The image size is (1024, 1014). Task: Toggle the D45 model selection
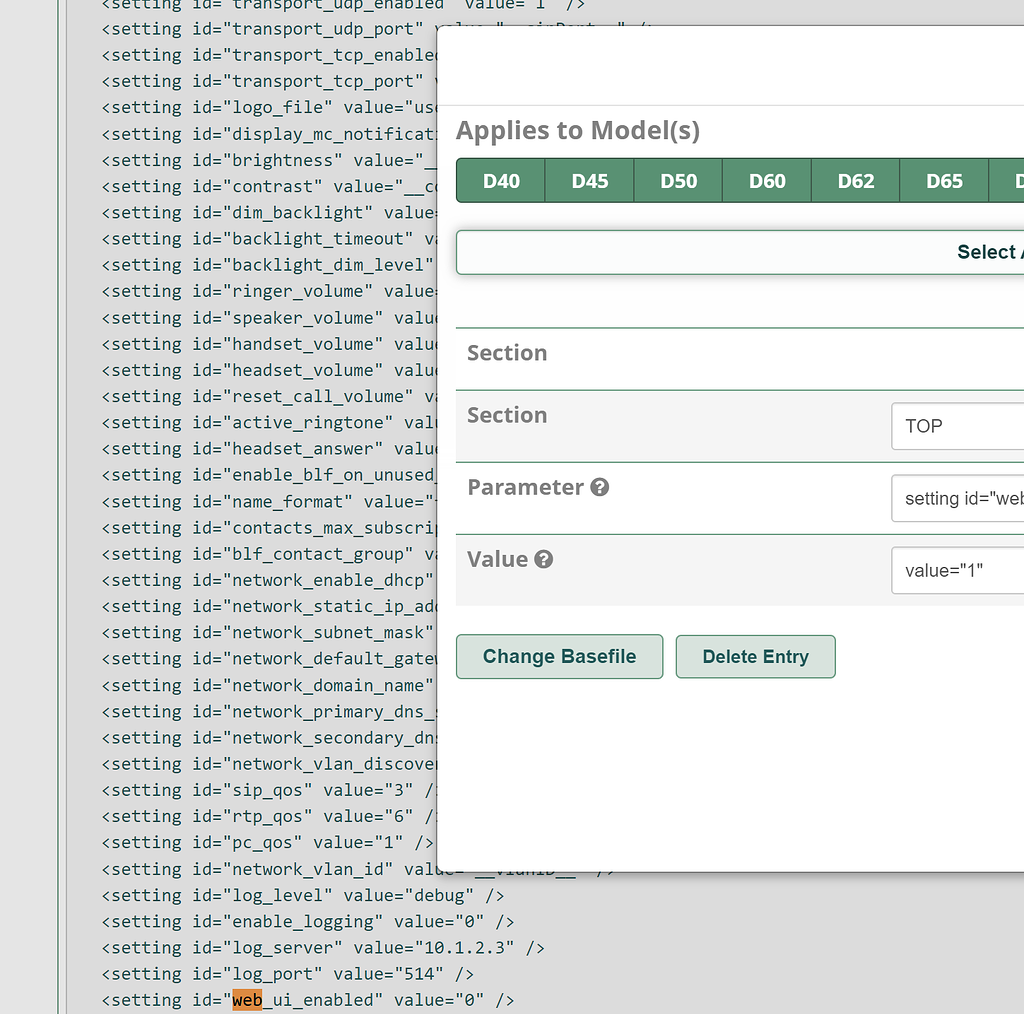pos(589,180)
